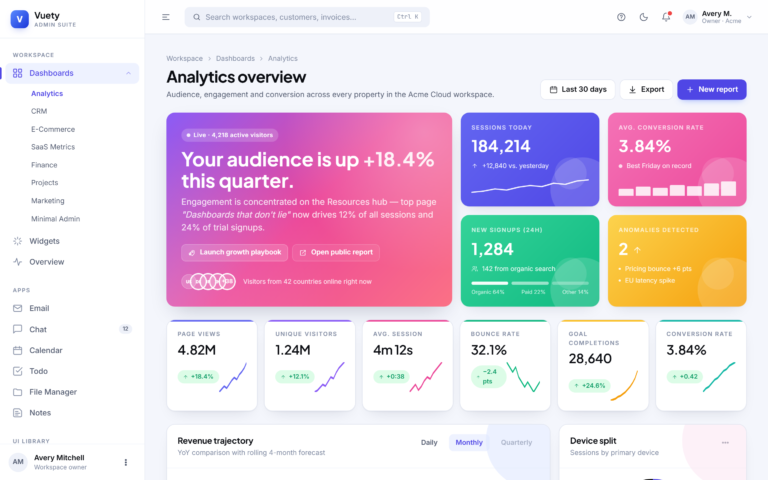Click the conversion rate bar chart
This screenshot has height=480, width=768.
click(x=677, y=189)
